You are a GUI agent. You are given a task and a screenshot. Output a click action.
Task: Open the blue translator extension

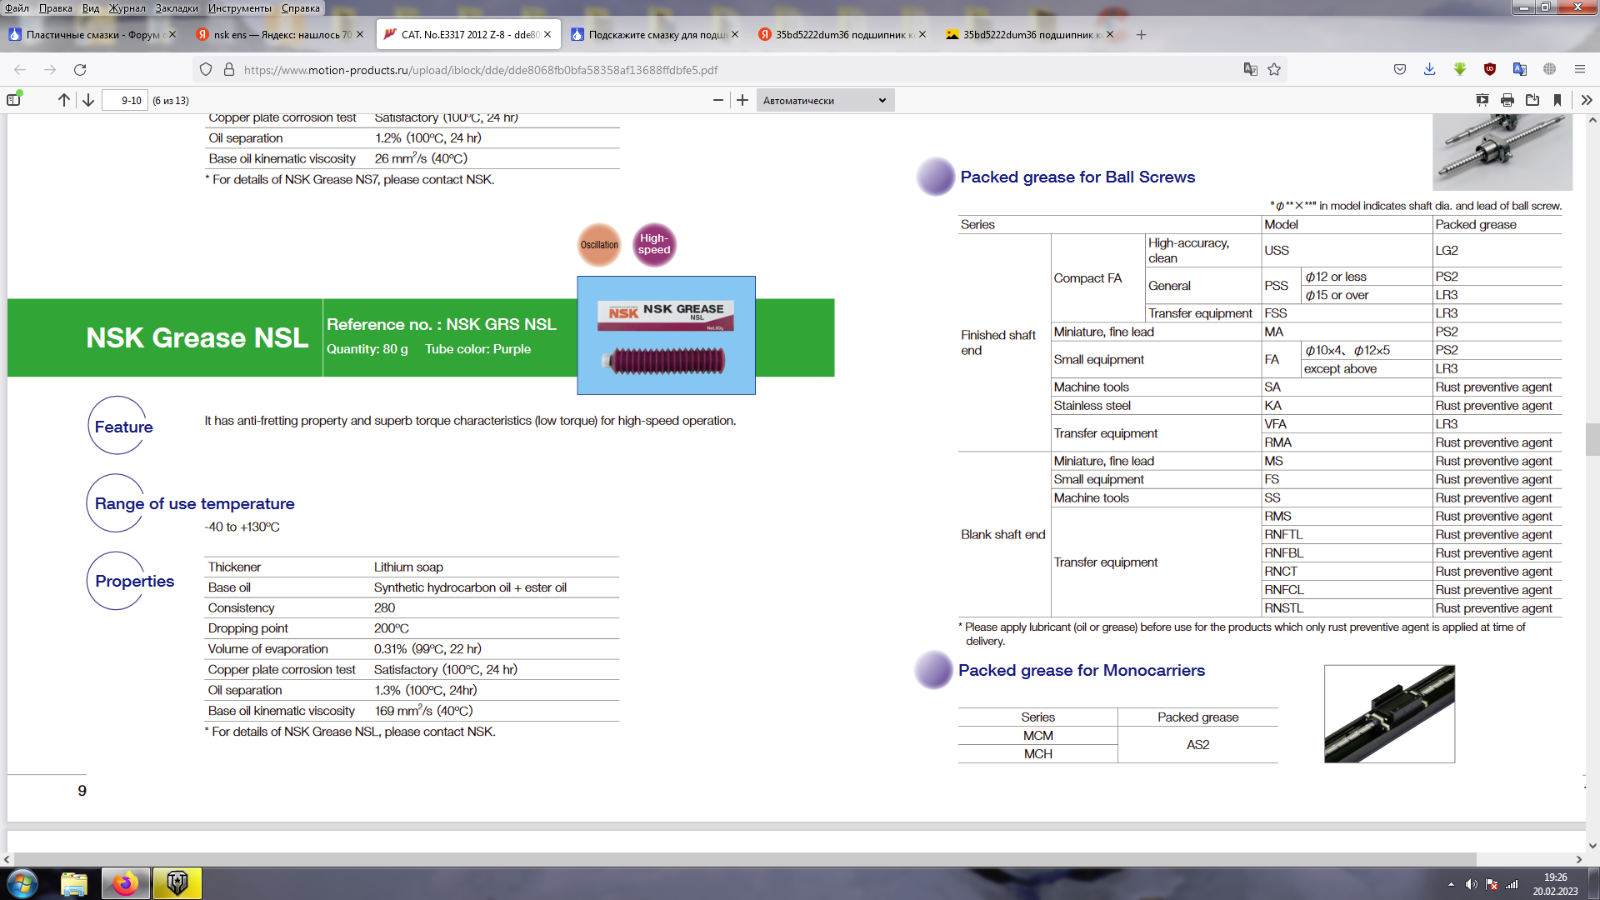(1520, 69)
